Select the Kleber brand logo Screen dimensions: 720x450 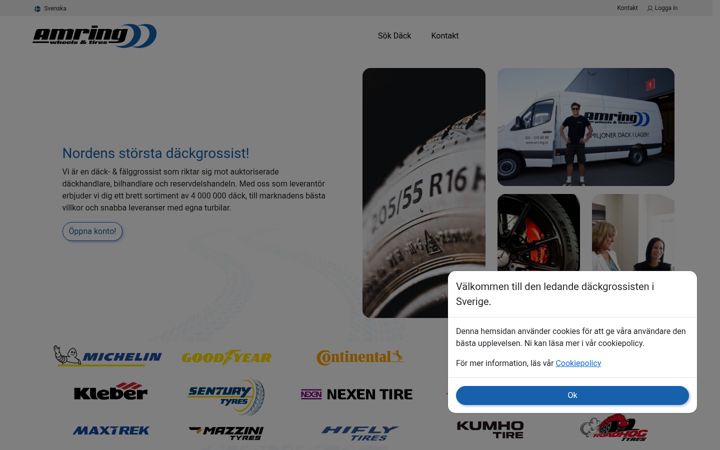[x=111, y=391]
